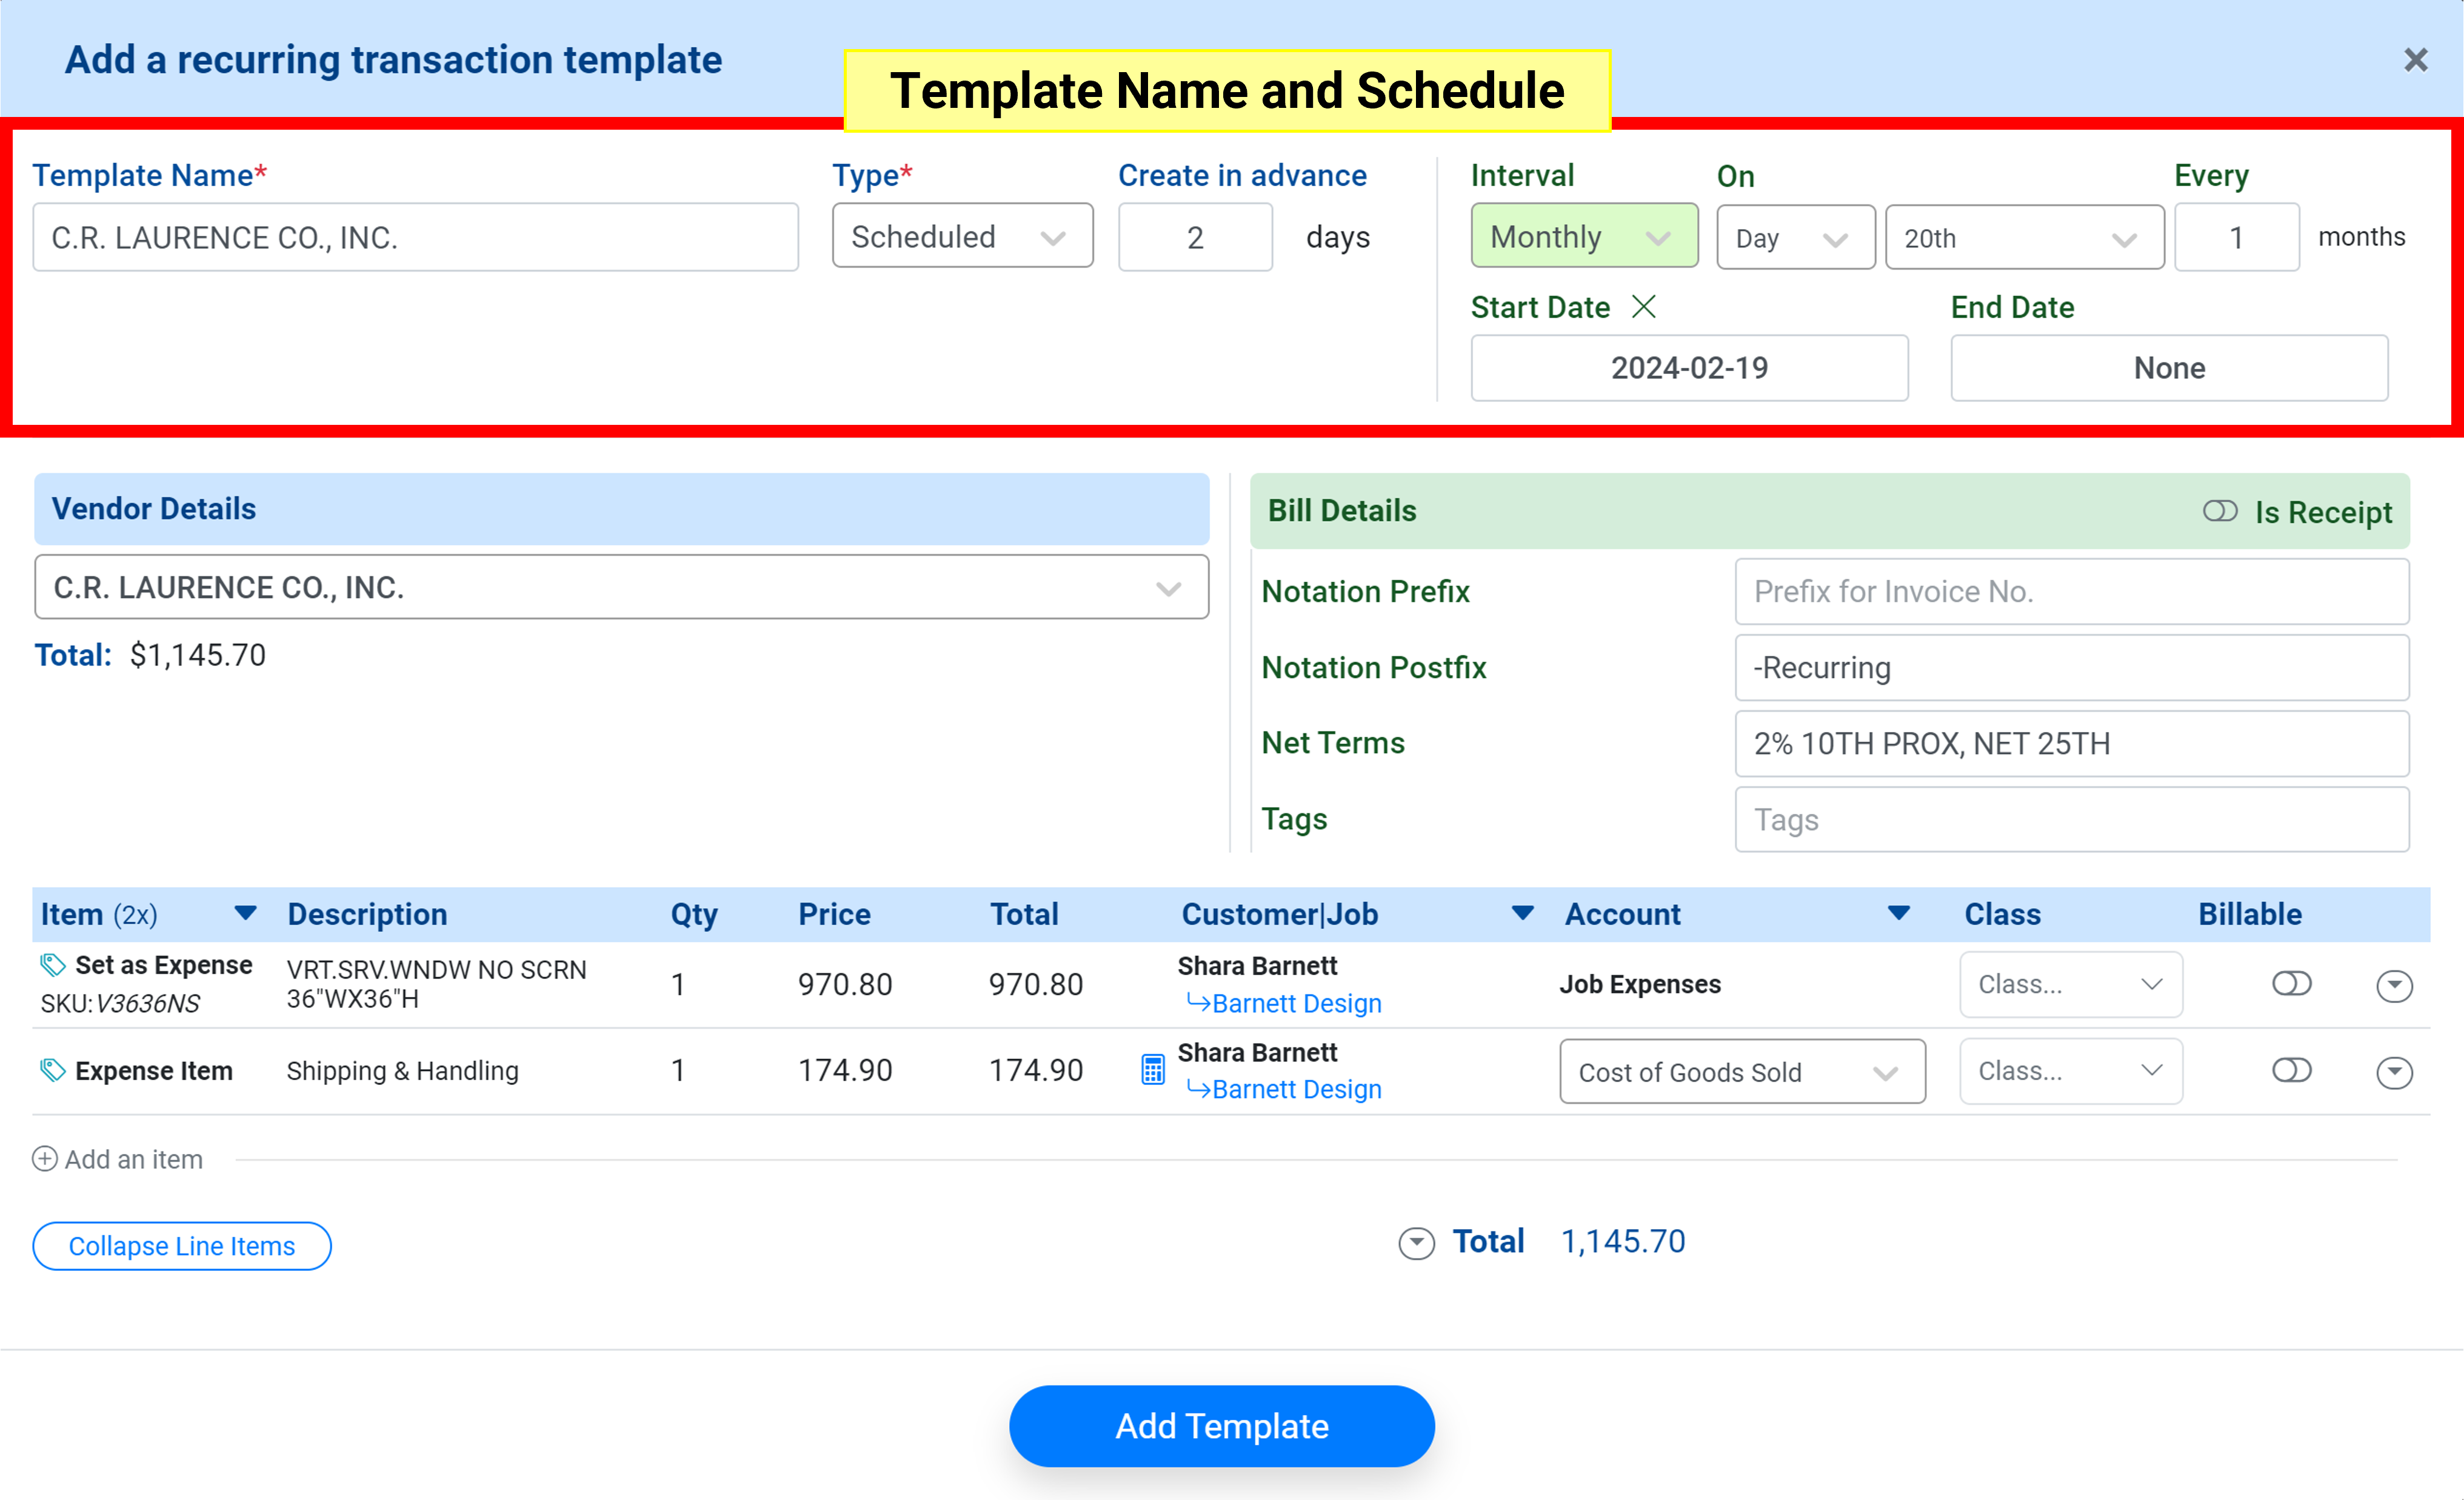Click the price 970.80 in first row
This screenshot has width=2464, height=1500.
click(845, 985)
